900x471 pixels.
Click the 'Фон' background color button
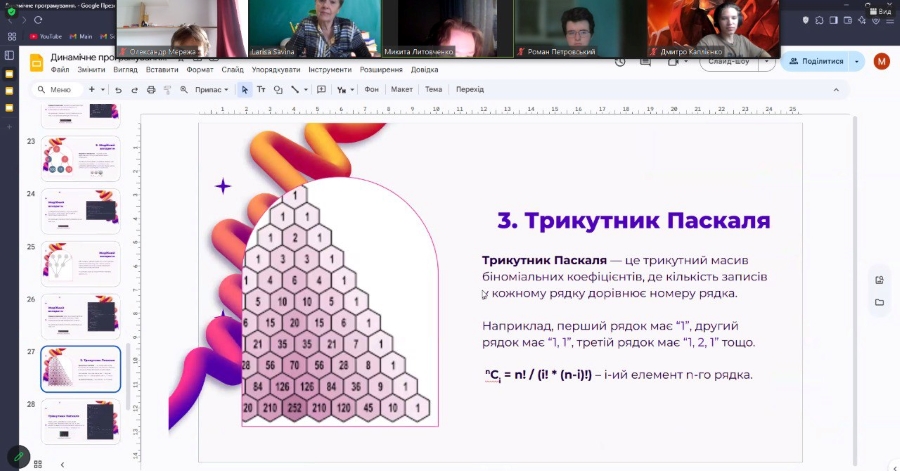tap(372, 89)
